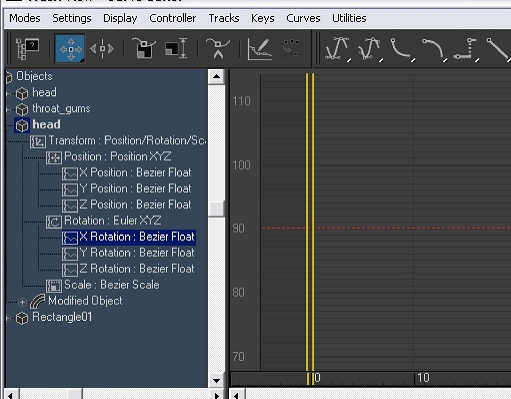Image resolution: width=511 pixels, height=399 pixels.
Task: Set tangents to Step
Action: tap(466, 49)
